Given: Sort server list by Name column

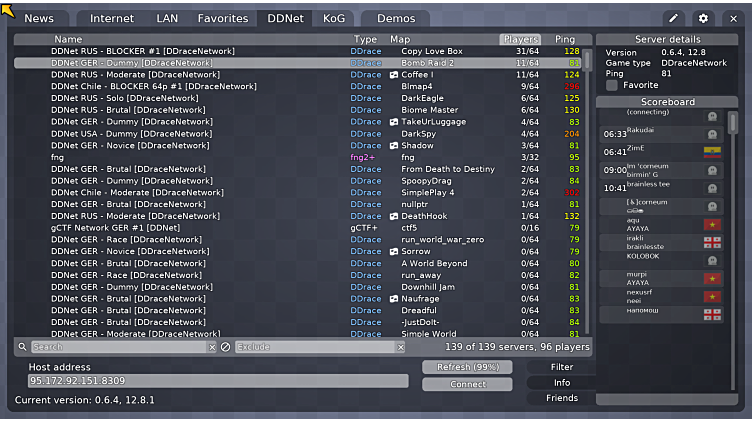Looking at the screenshot, I should pos(68,39).
